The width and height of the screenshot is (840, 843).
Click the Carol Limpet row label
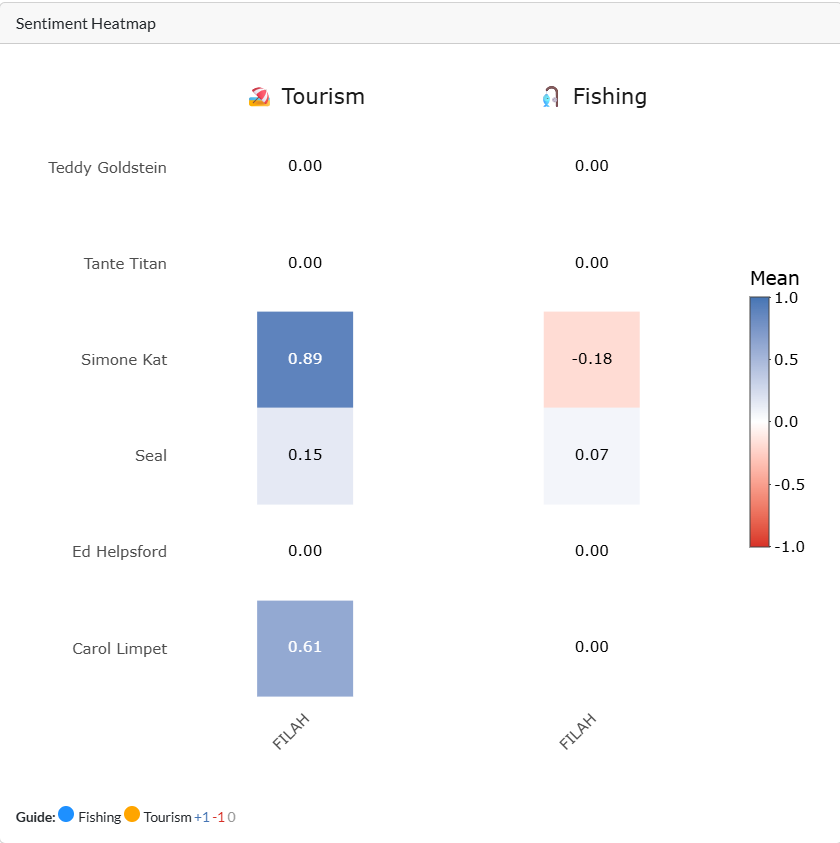(119, 649)
